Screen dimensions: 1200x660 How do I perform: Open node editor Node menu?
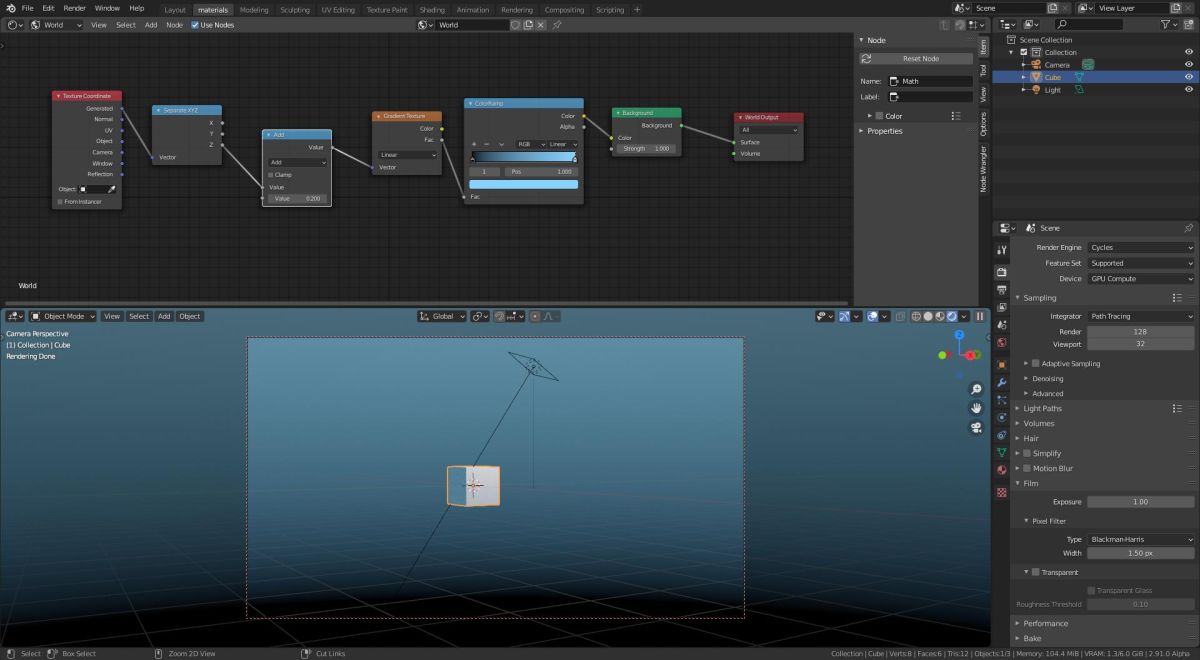tap(174, 25)
